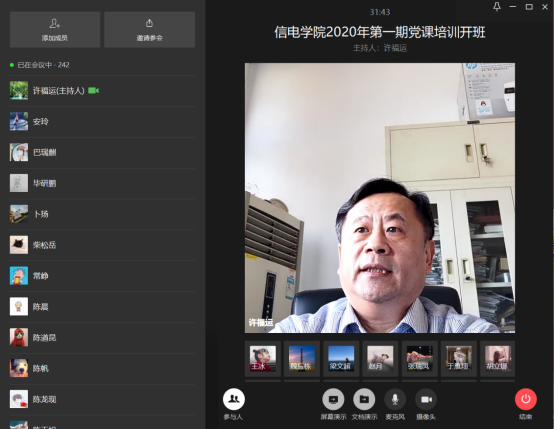Pin the window with pin icon
The height and width of the screenshot is (429, 554).
click(497, 6)
